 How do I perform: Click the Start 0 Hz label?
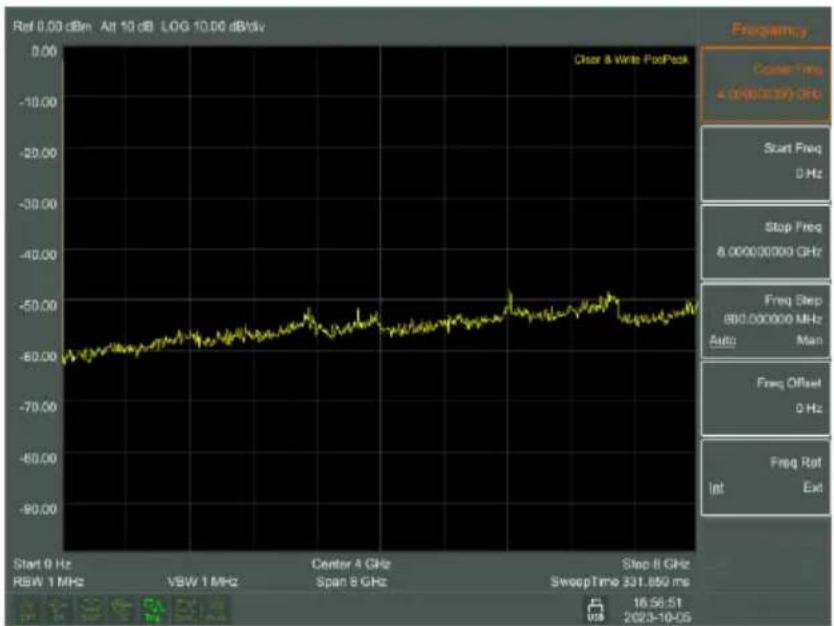pyautogui.click(x=42, y=564)
